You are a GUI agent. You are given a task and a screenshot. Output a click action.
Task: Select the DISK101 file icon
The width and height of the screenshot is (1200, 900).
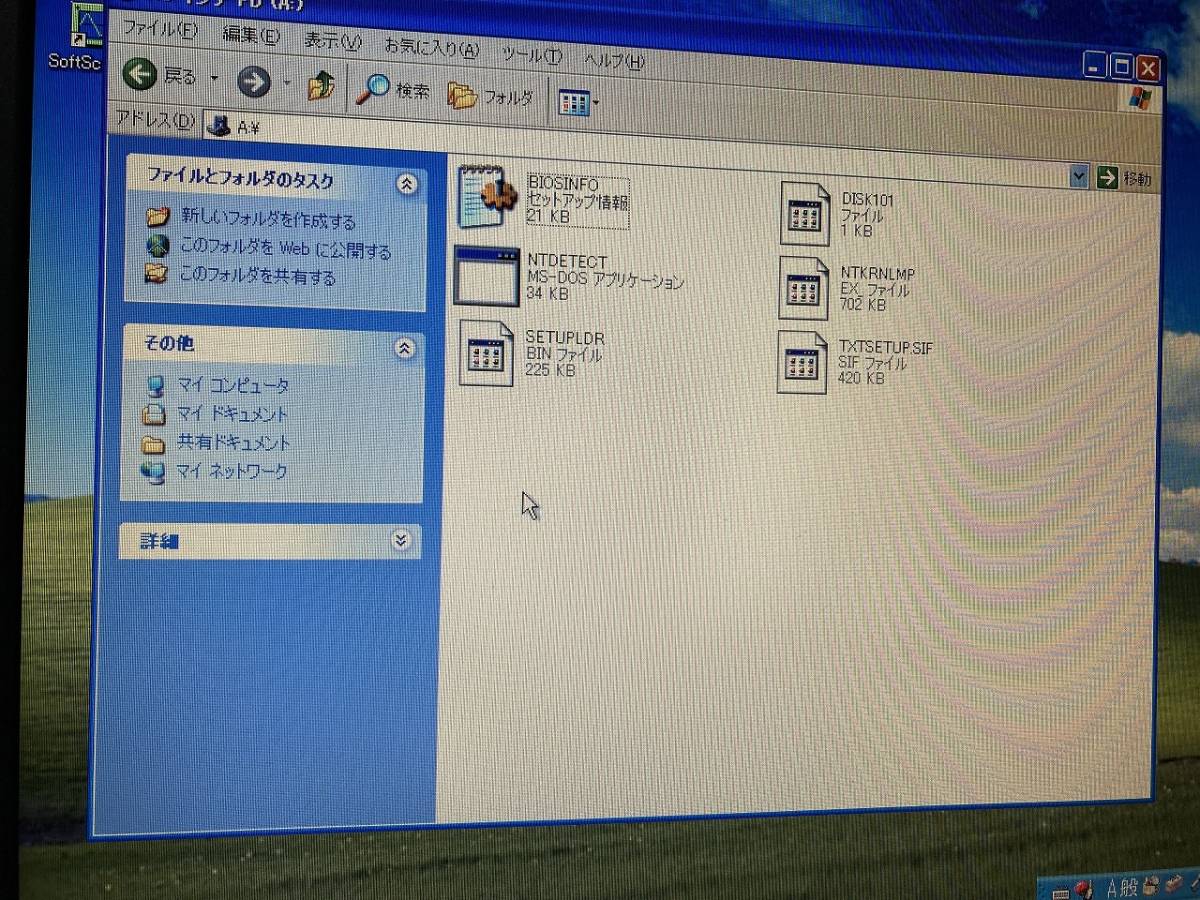(x=805, y=214)
